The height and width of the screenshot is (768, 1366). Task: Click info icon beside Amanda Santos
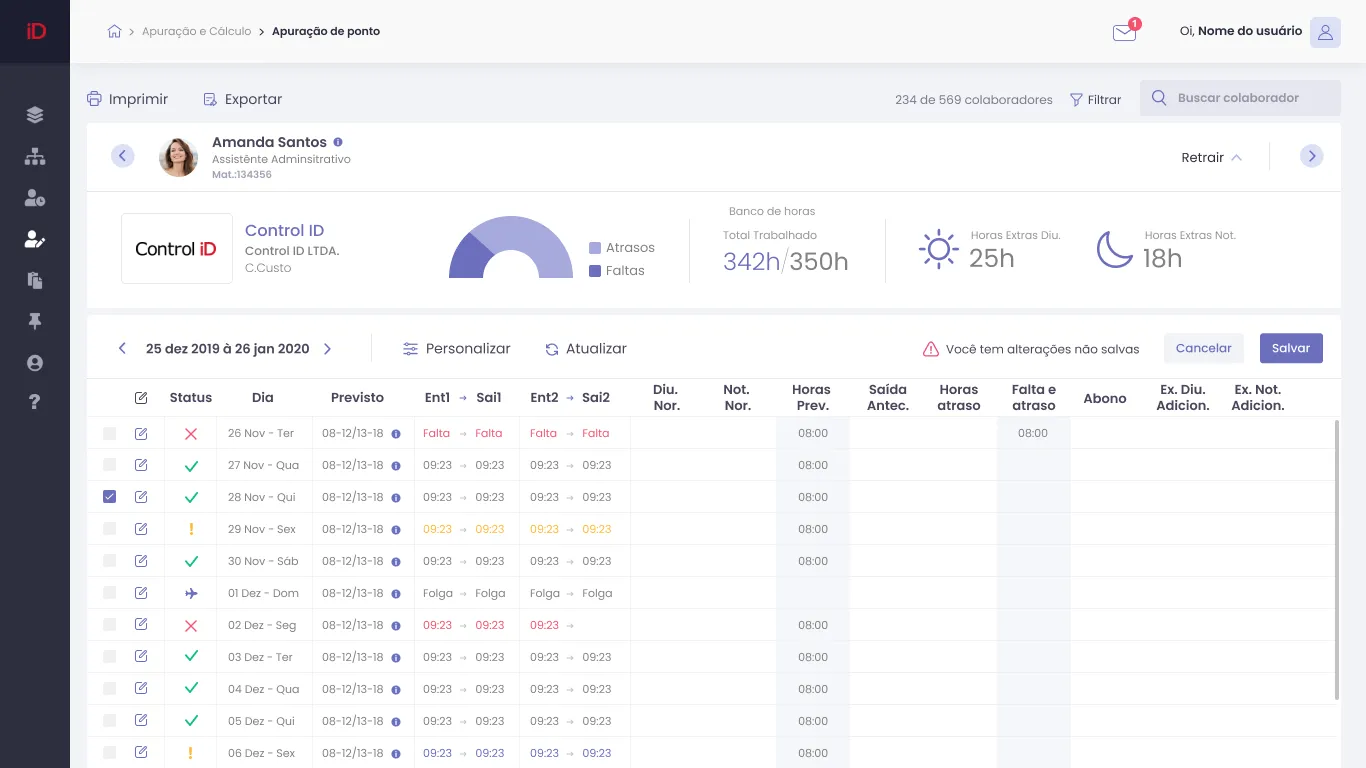tap(338, 143)
